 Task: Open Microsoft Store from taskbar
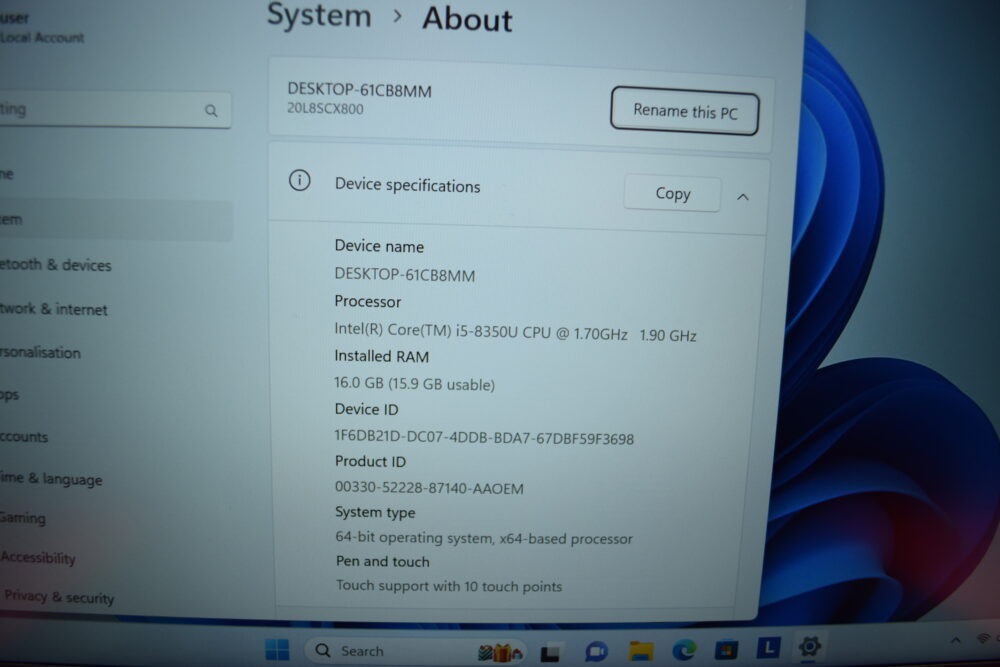(726, 650)
